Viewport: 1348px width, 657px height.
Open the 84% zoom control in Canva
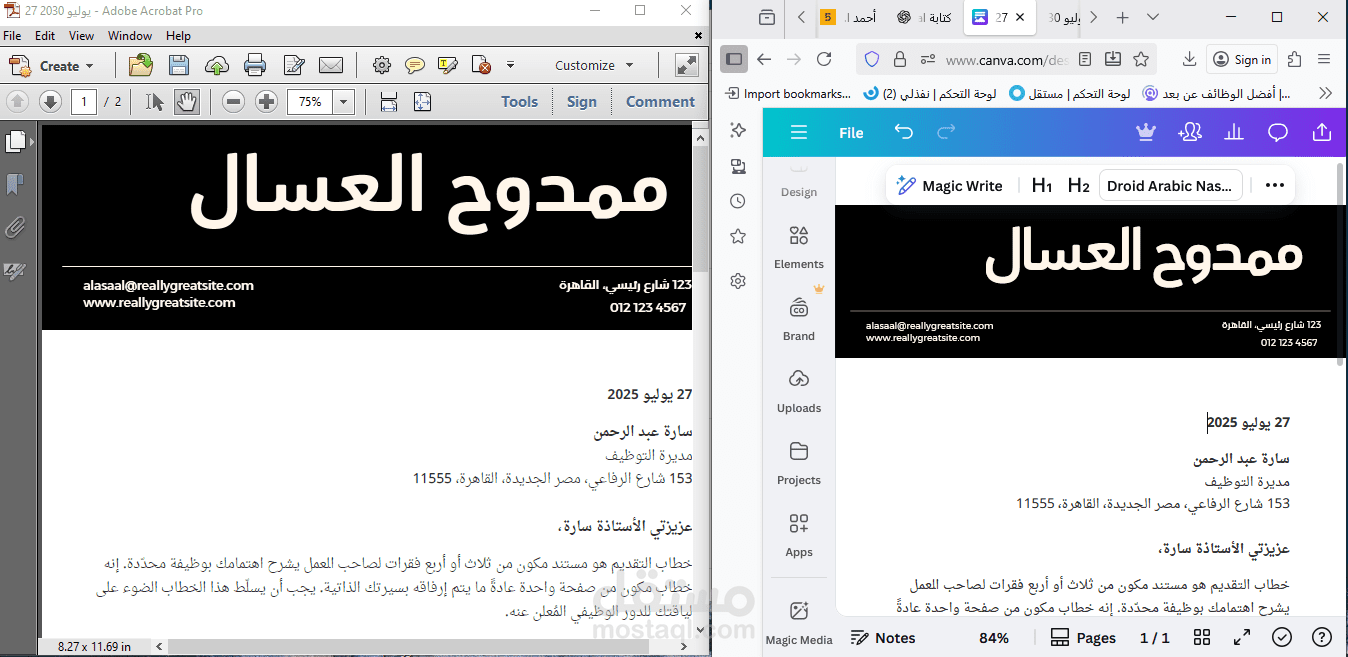click(994, 638)
